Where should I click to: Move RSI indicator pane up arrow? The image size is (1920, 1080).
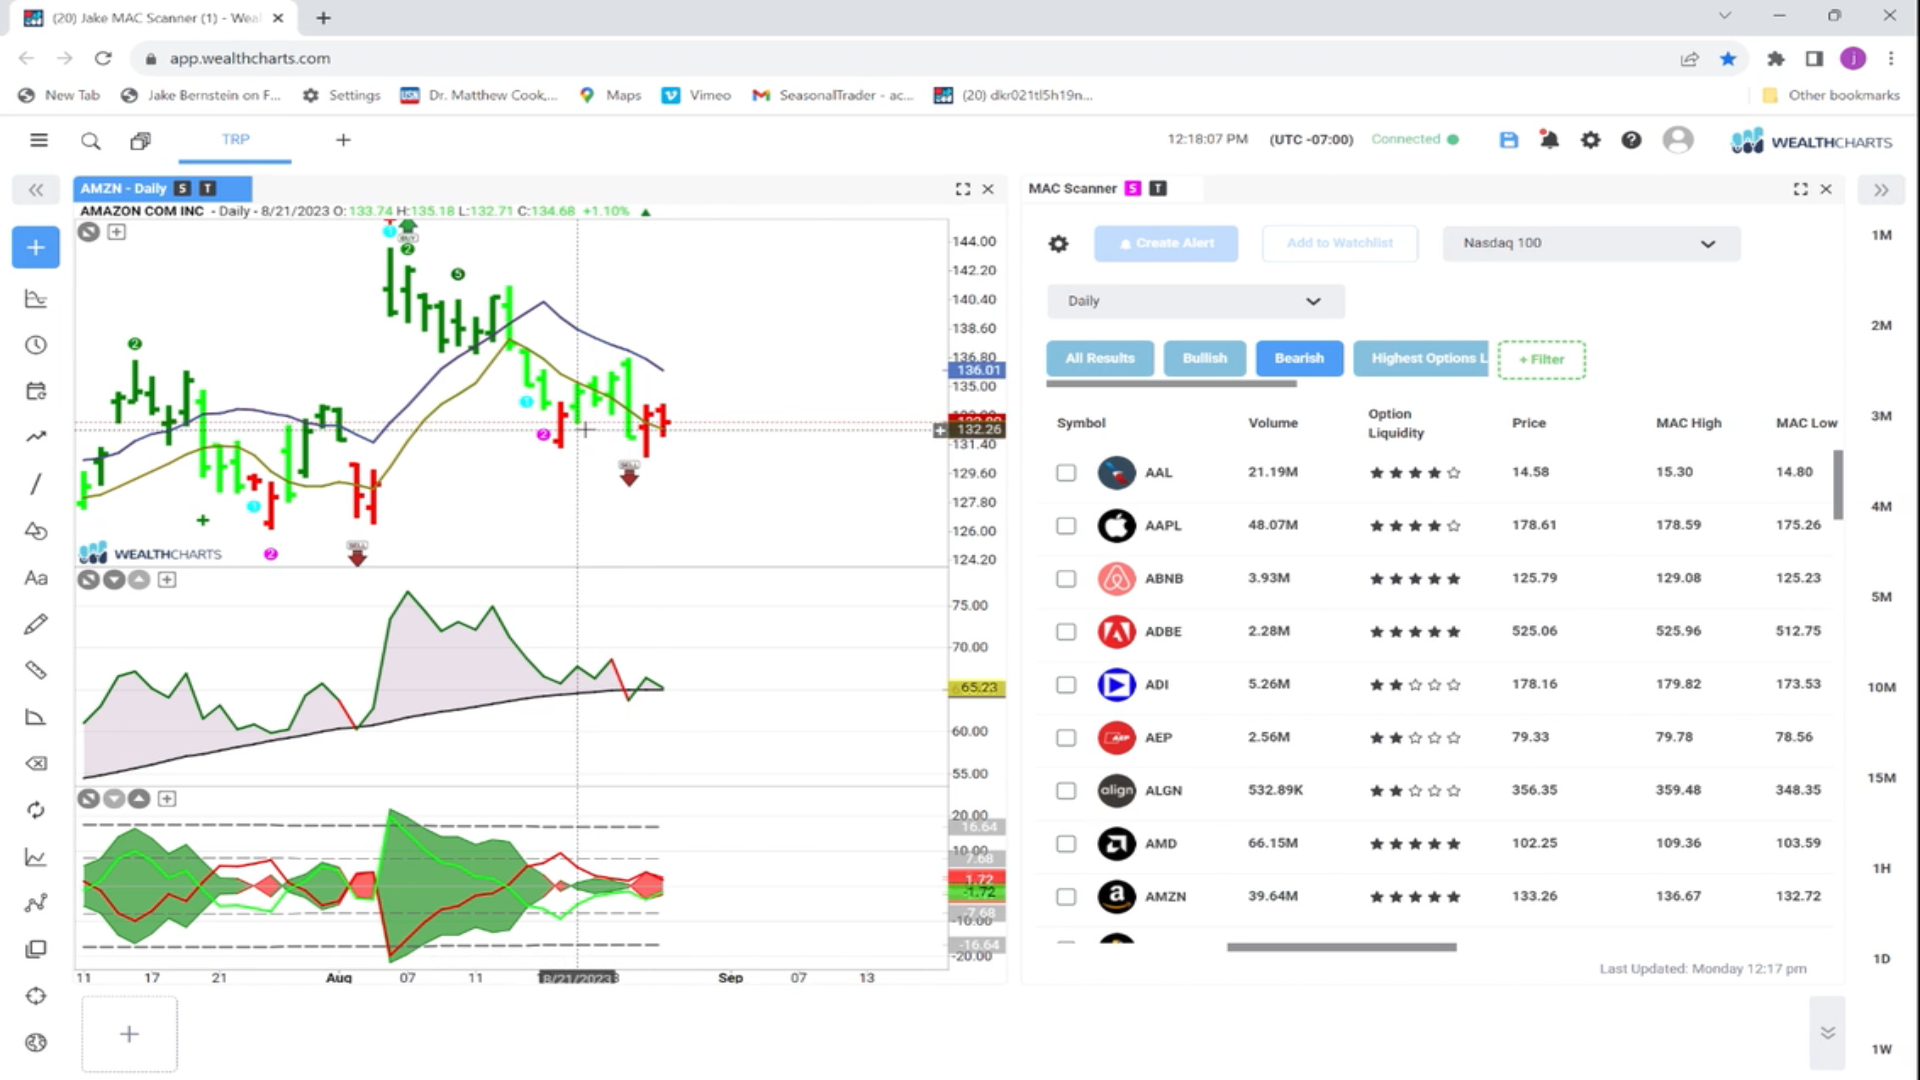pos(139,580)
